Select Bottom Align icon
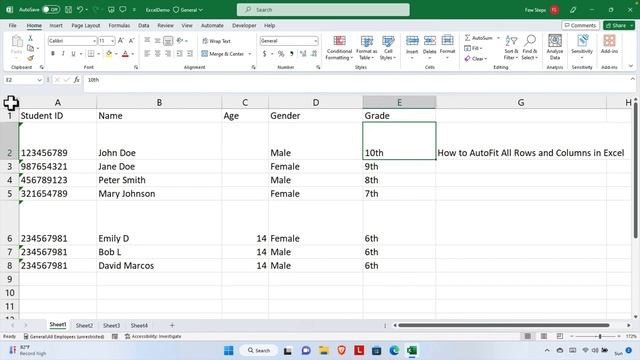 pos(168,40)
